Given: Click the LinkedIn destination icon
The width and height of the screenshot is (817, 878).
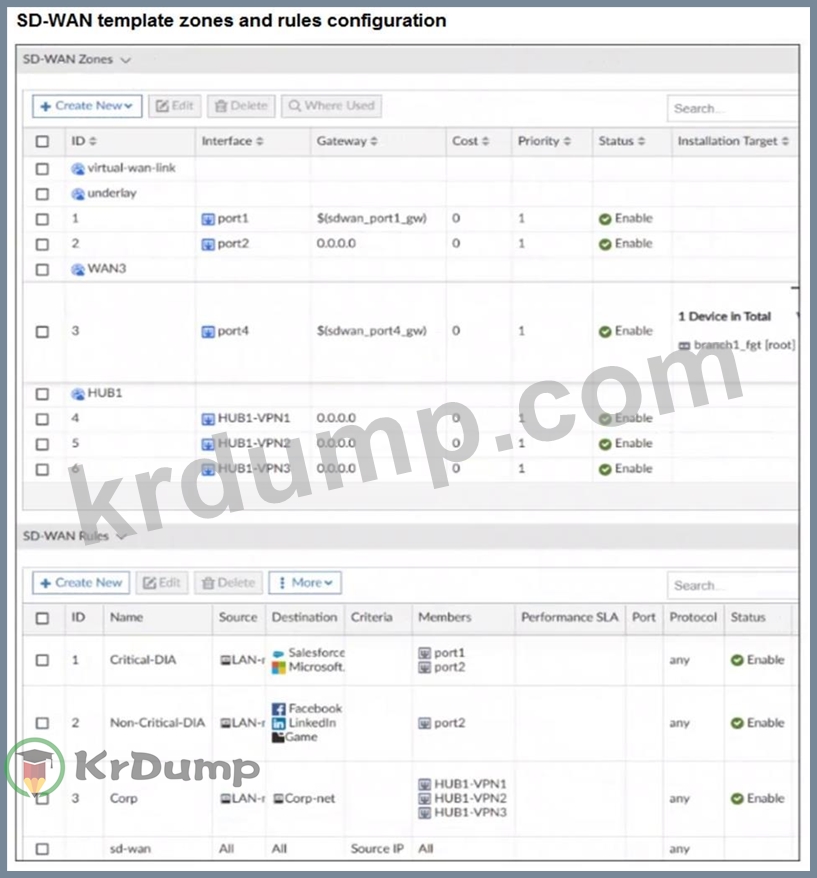Looking at the screenshot, I should tap(279, 723).
